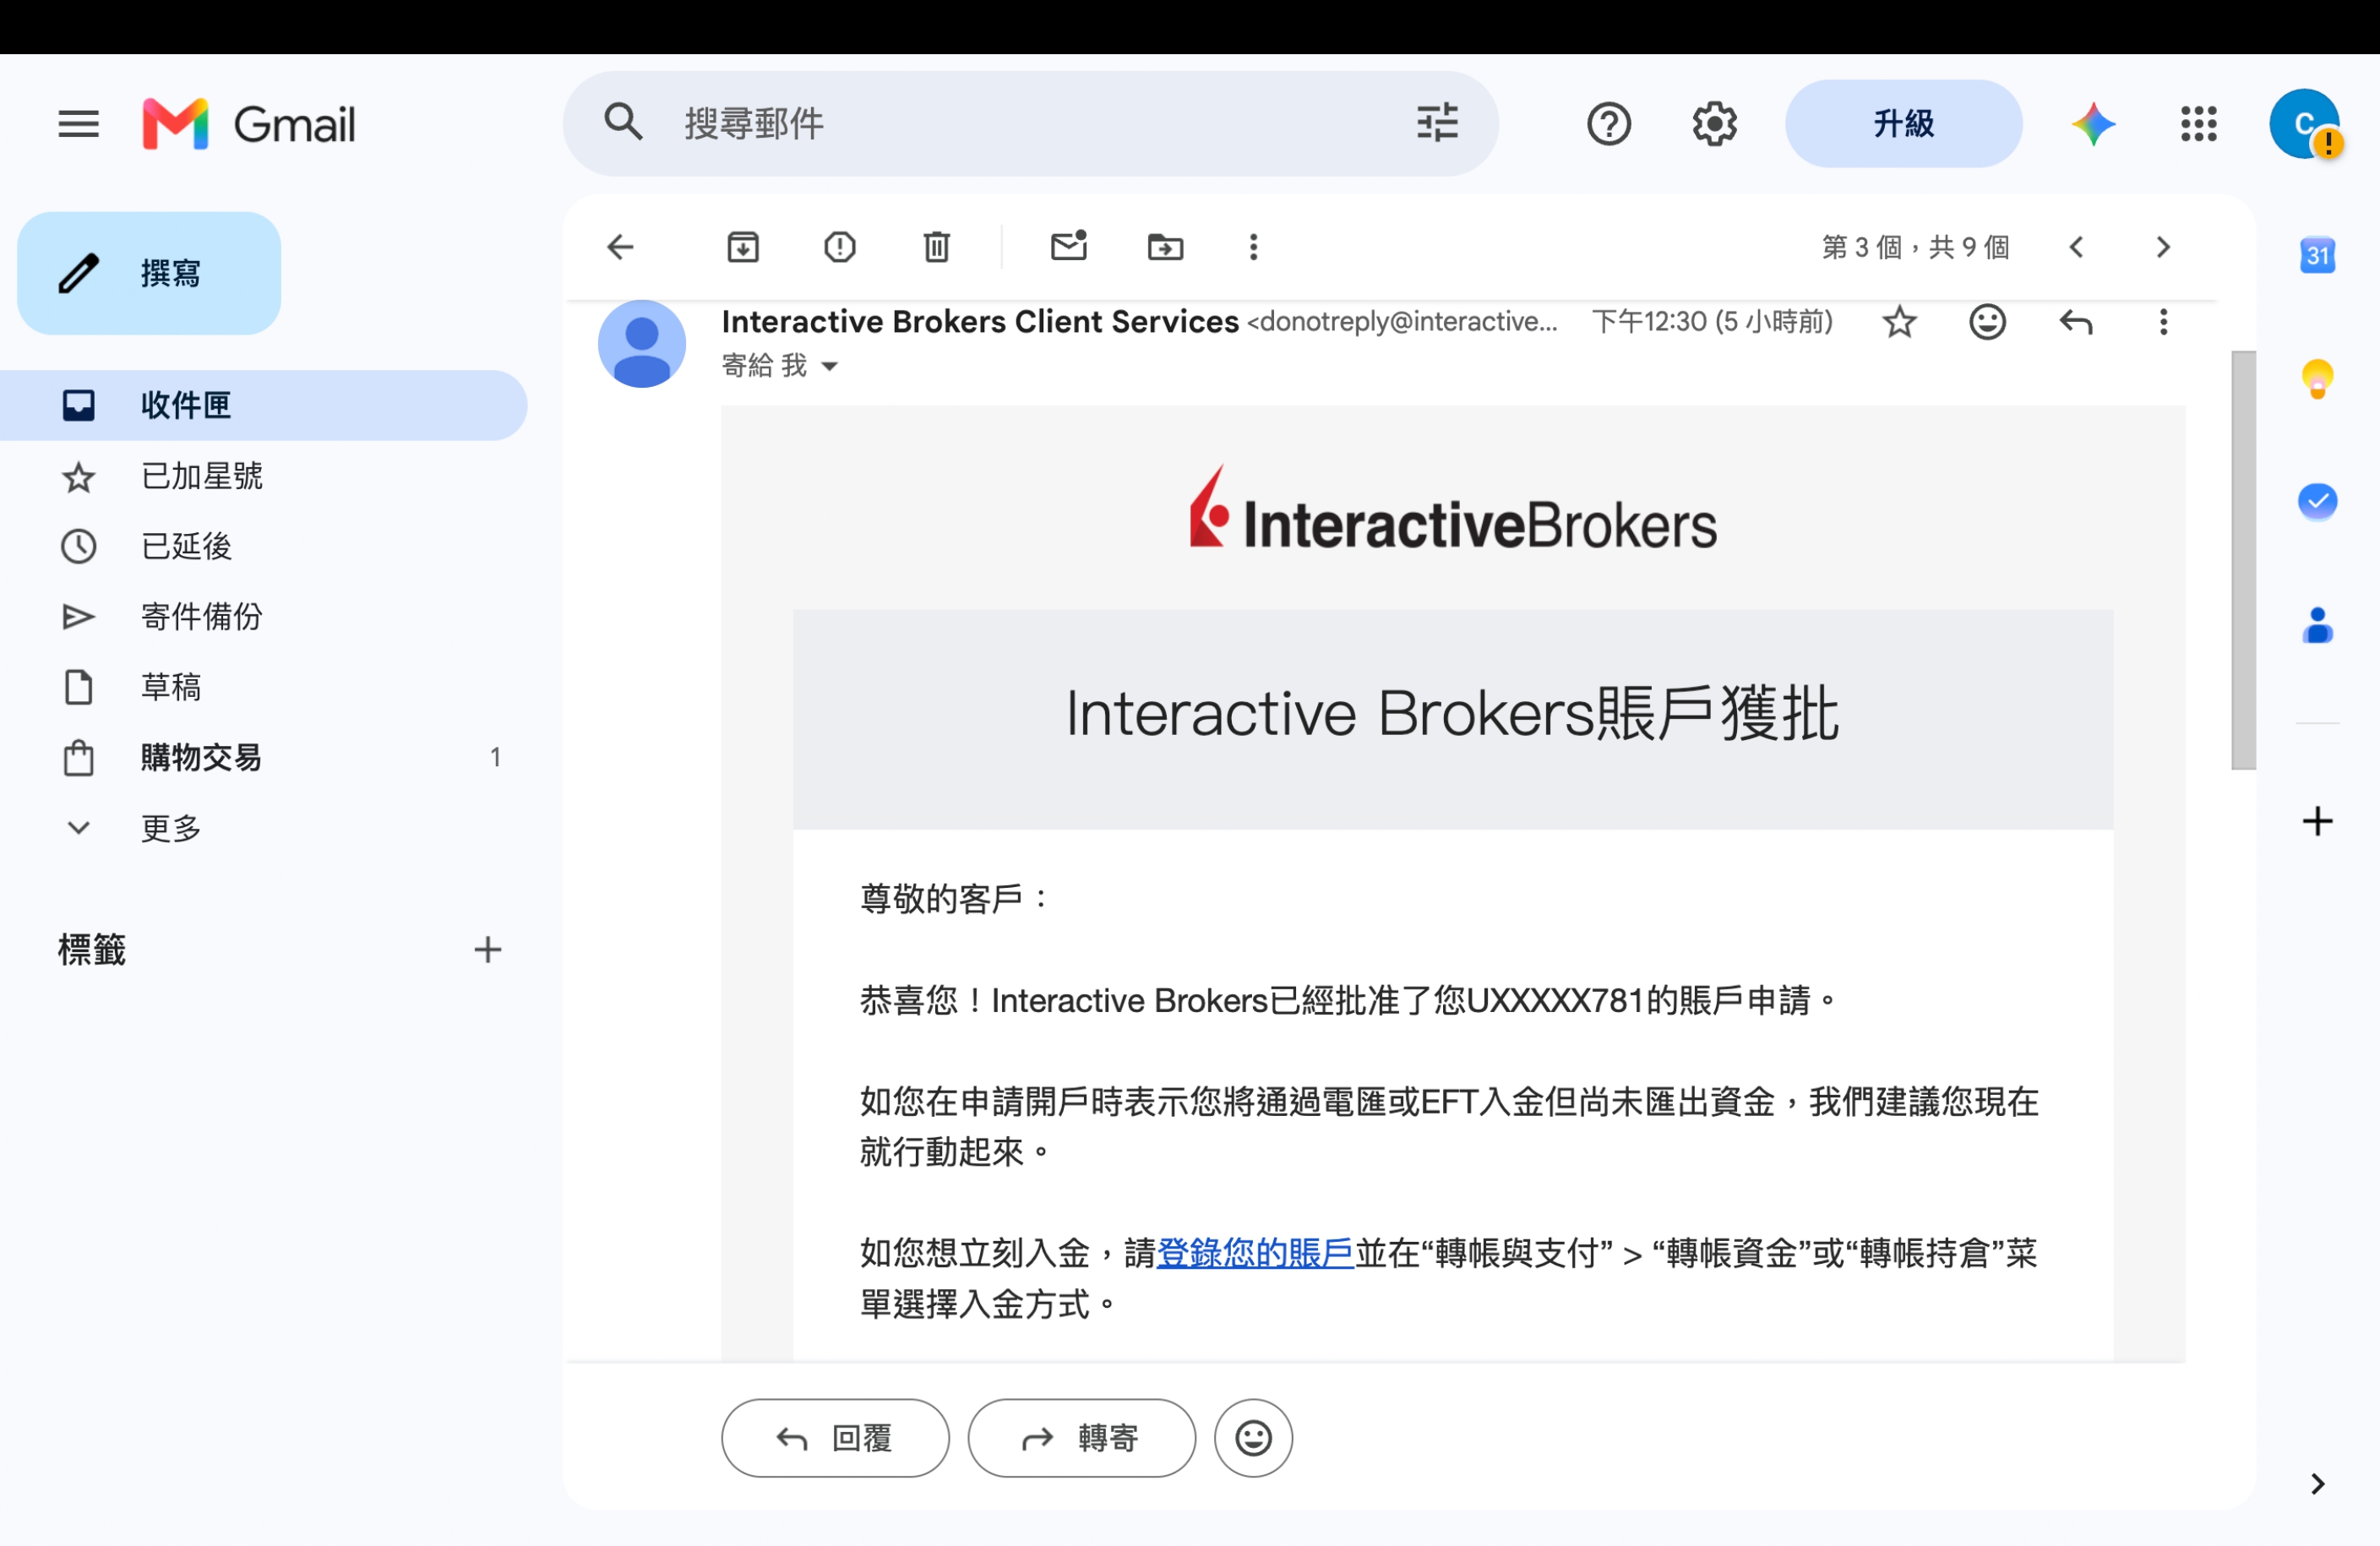Open settings gear icon
The height and width of the screenshot is (1546, 2380).
tap(1714, 124)
